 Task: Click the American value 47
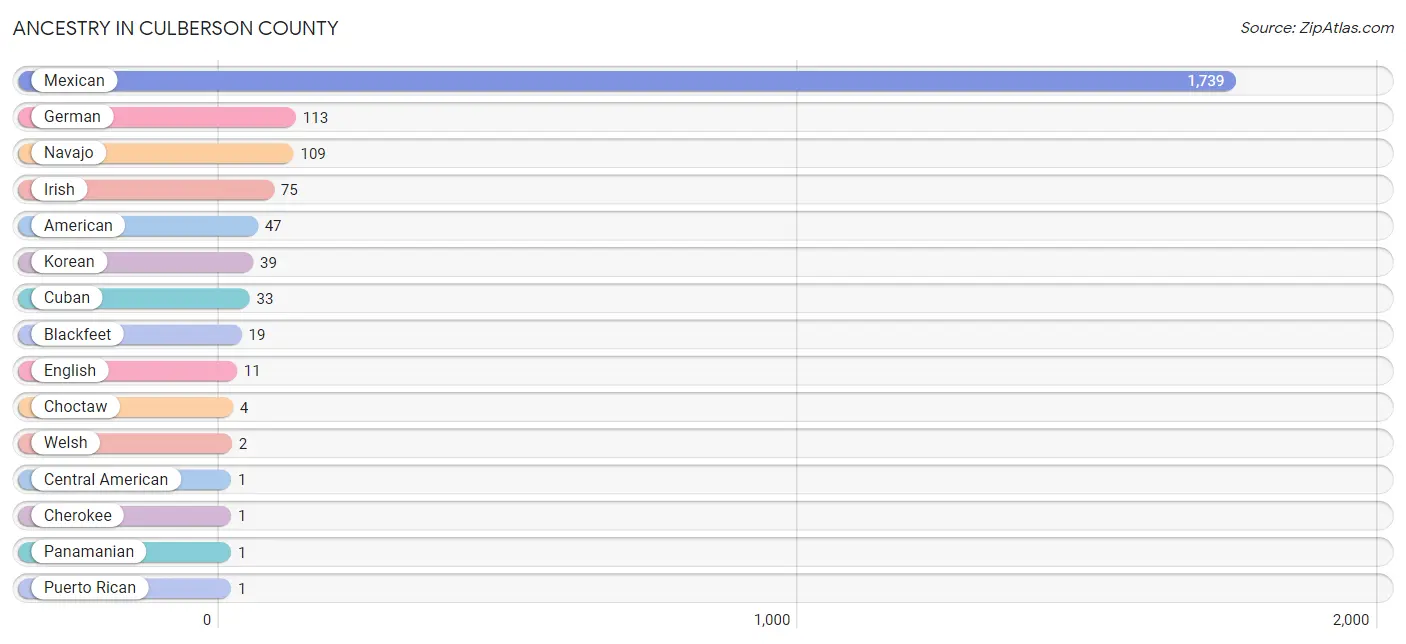(x=273, y=226)
